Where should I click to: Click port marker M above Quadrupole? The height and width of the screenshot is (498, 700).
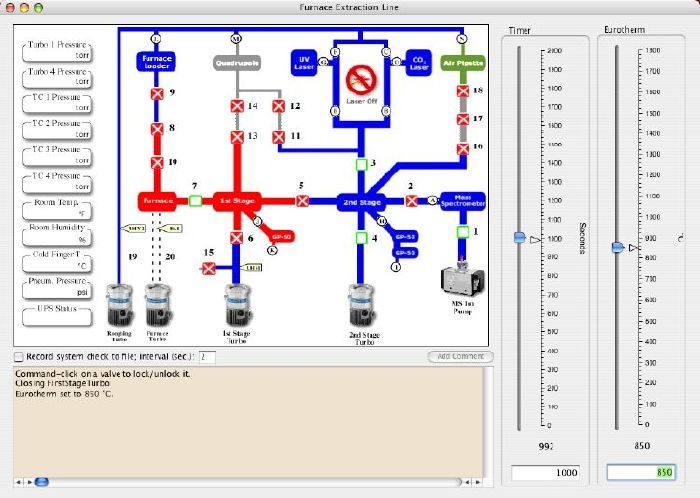click(236, 39)
